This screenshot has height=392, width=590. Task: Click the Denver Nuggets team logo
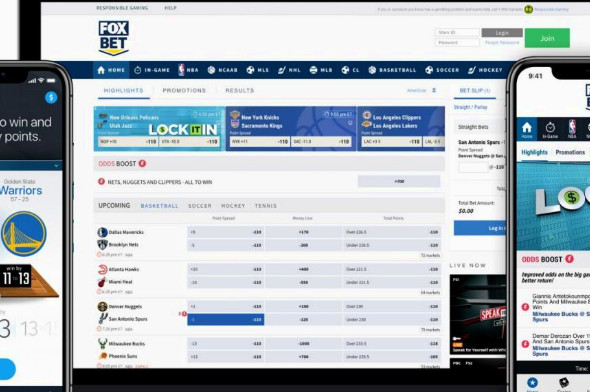point(102,307)
